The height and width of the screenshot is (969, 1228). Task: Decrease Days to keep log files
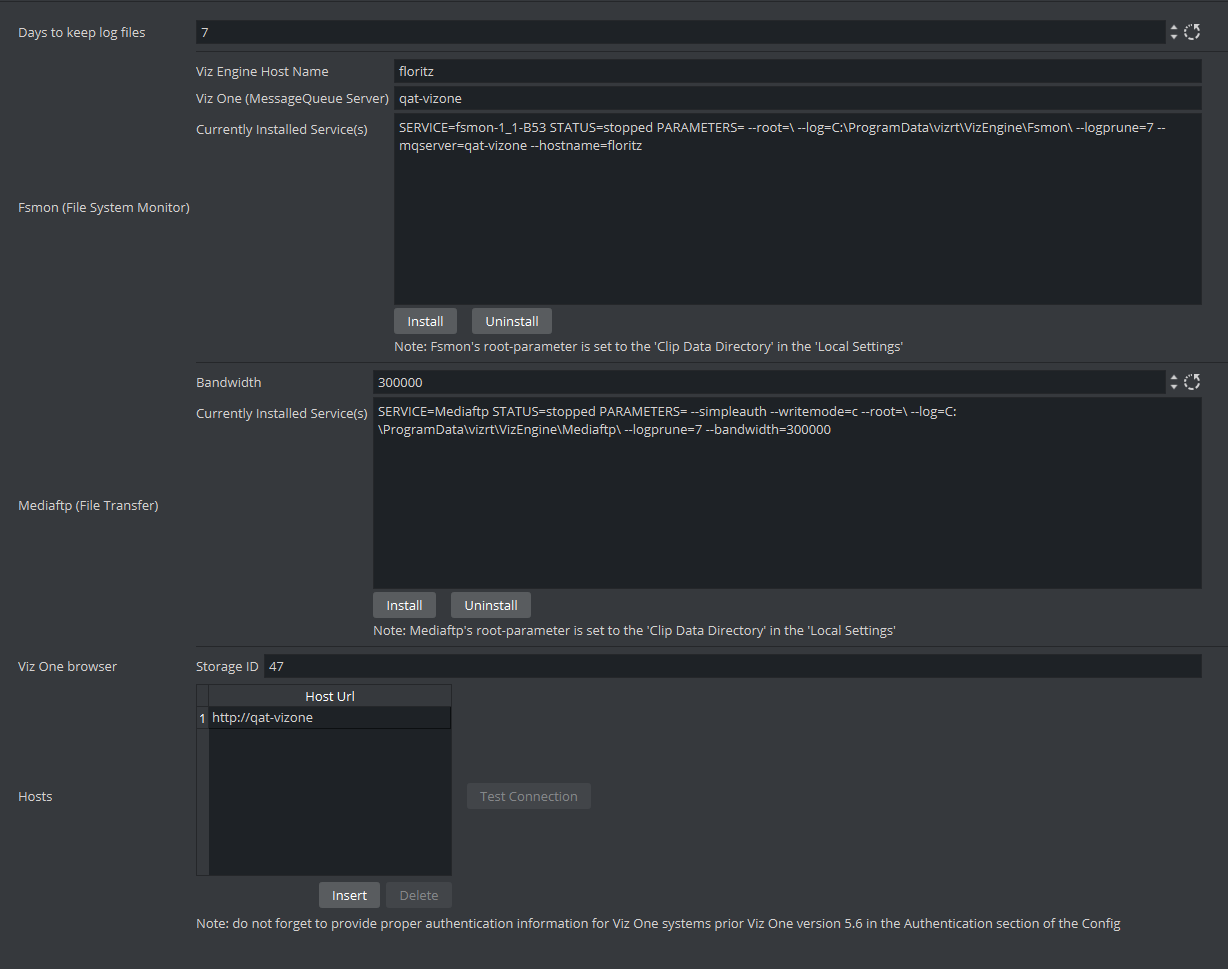1174,38
